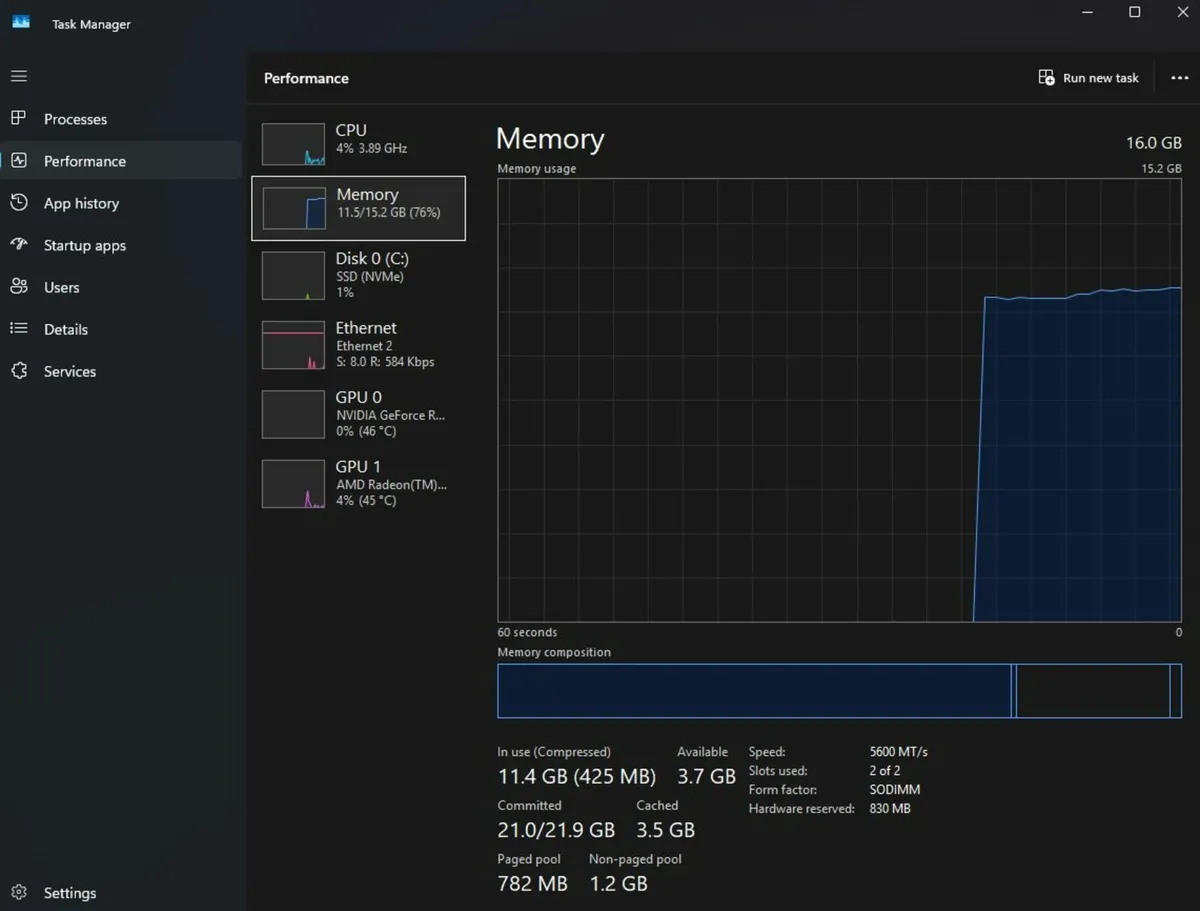View Startup apps section
The width and height of the screenshot is (1200, 911).
pos(84,245)
